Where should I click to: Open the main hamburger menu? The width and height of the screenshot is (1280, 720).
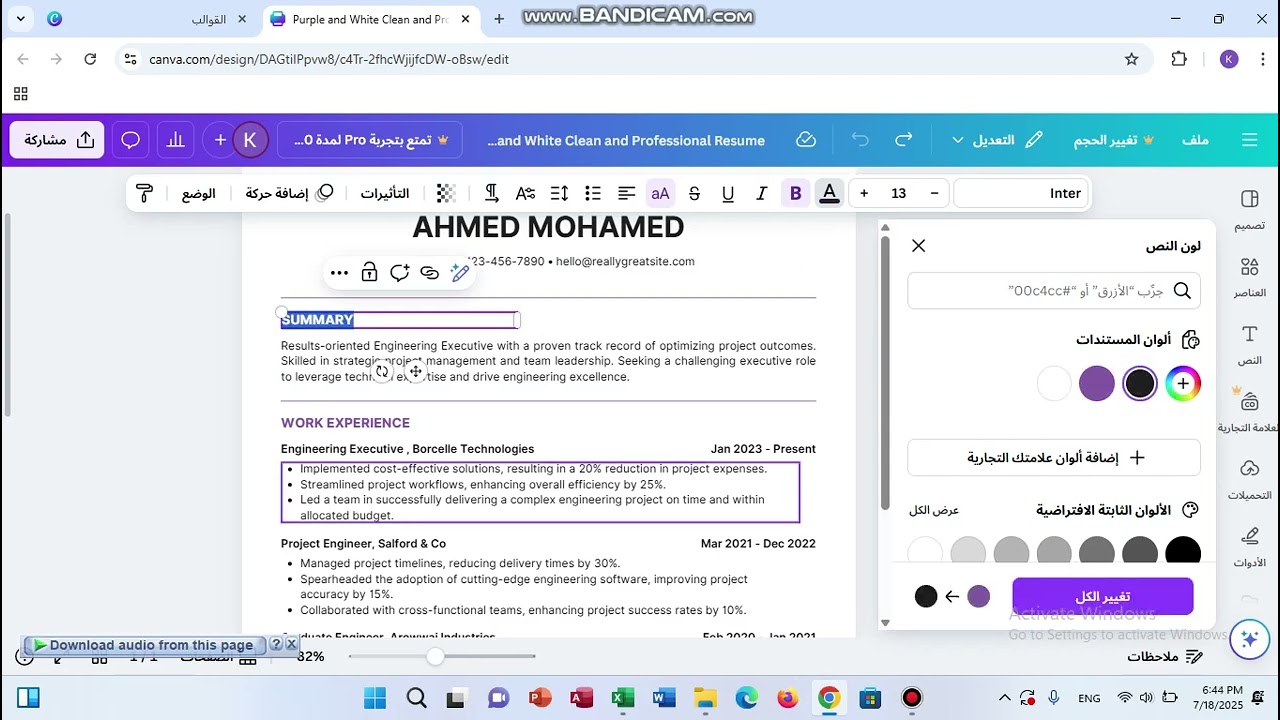point(1250,140)
